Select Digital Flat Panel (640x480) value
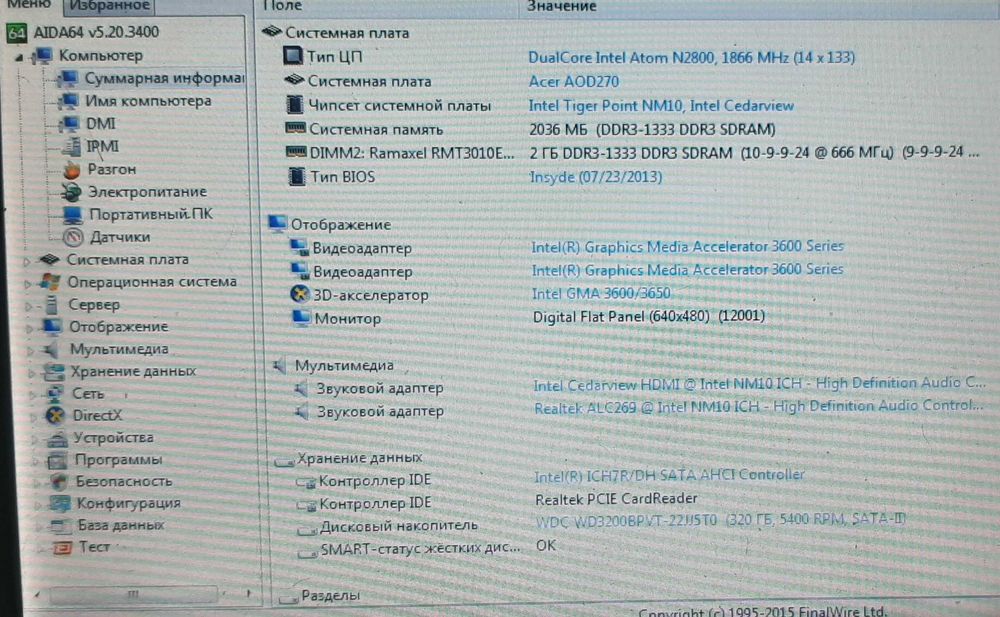The height and width of the screenshot is (617, 1000). 649,316
